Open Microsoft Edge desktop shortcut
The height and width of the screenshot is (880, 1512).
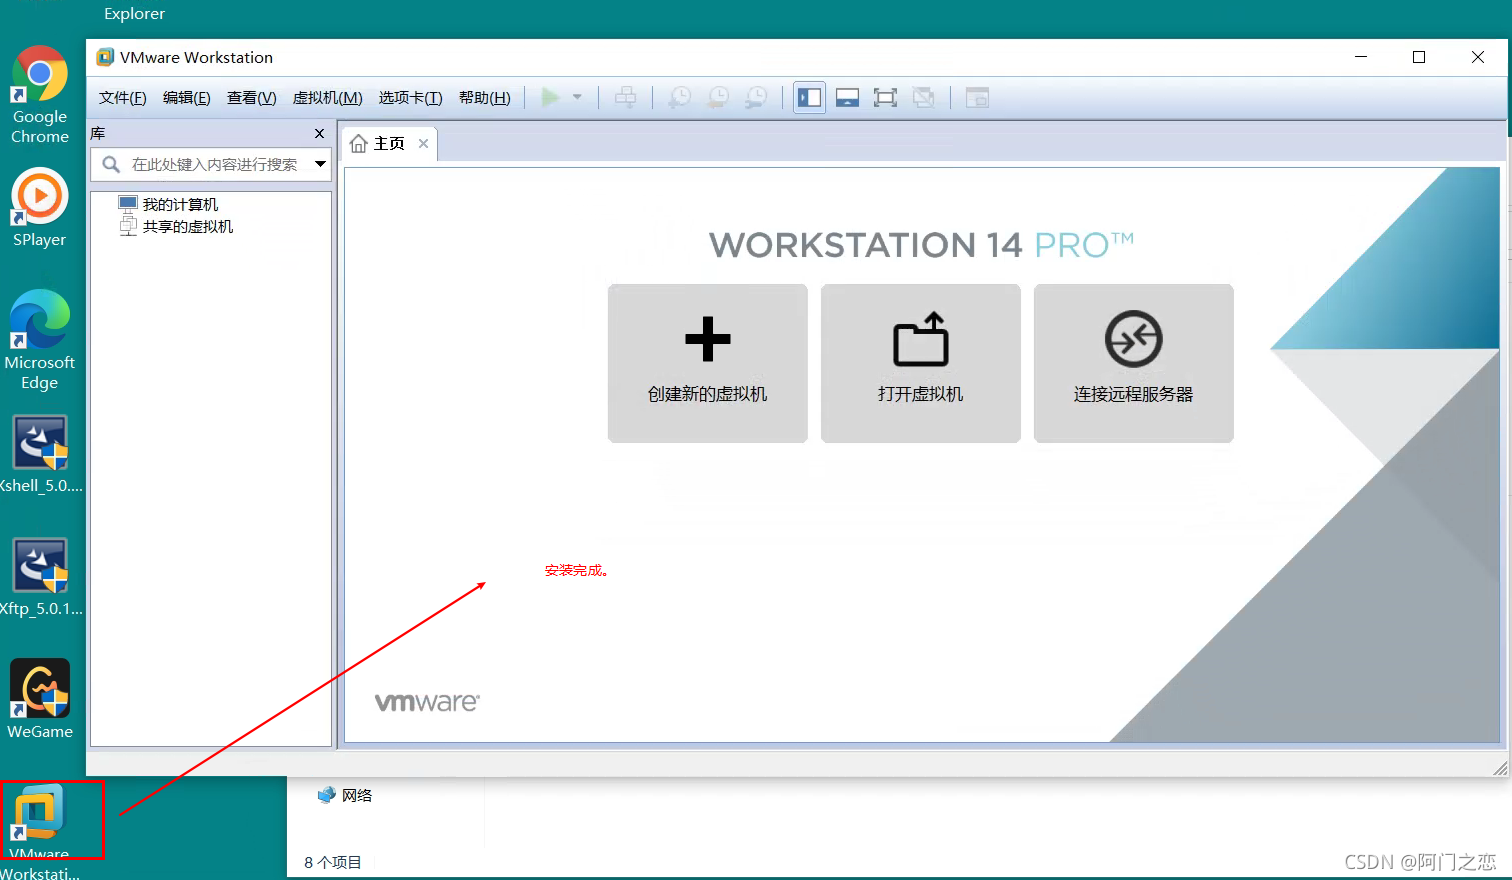(40, 340)
